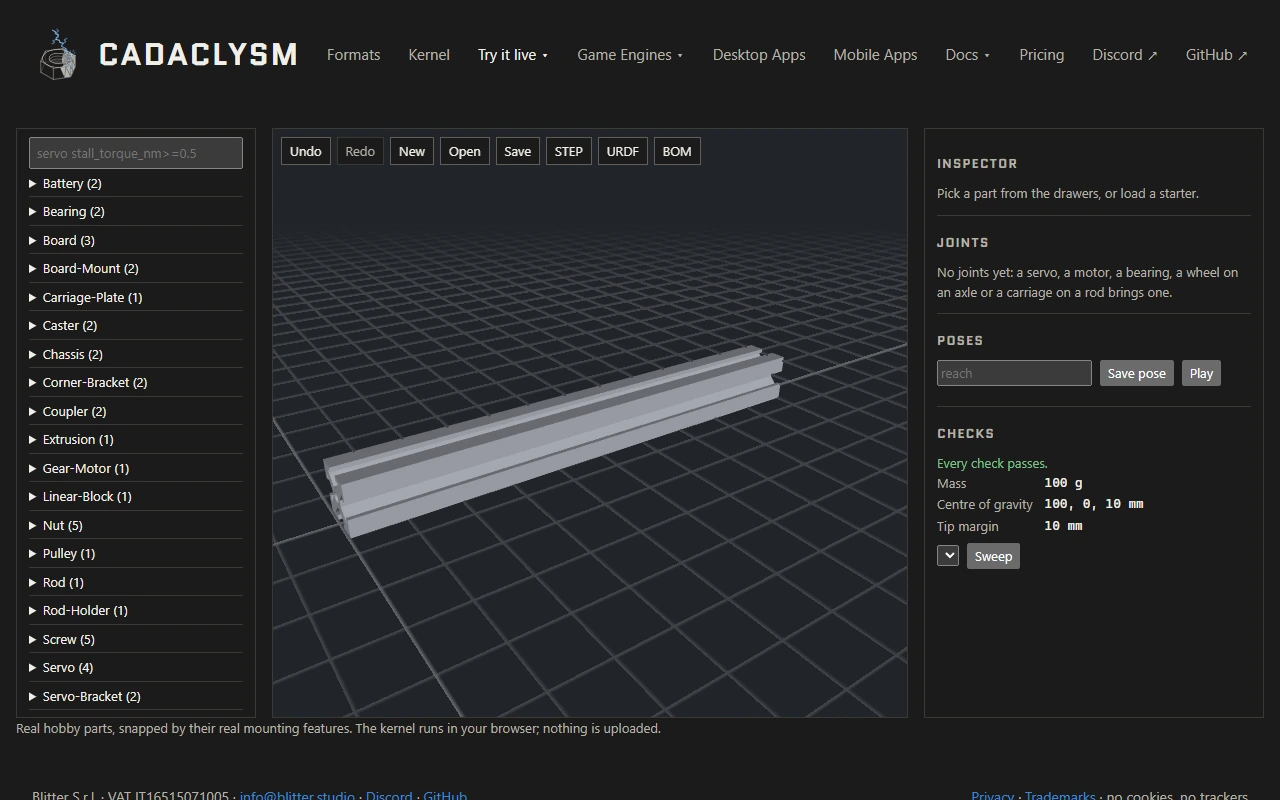Go to the Formats page
This screenshot has height=800, width=1280.
coord(354,55)
